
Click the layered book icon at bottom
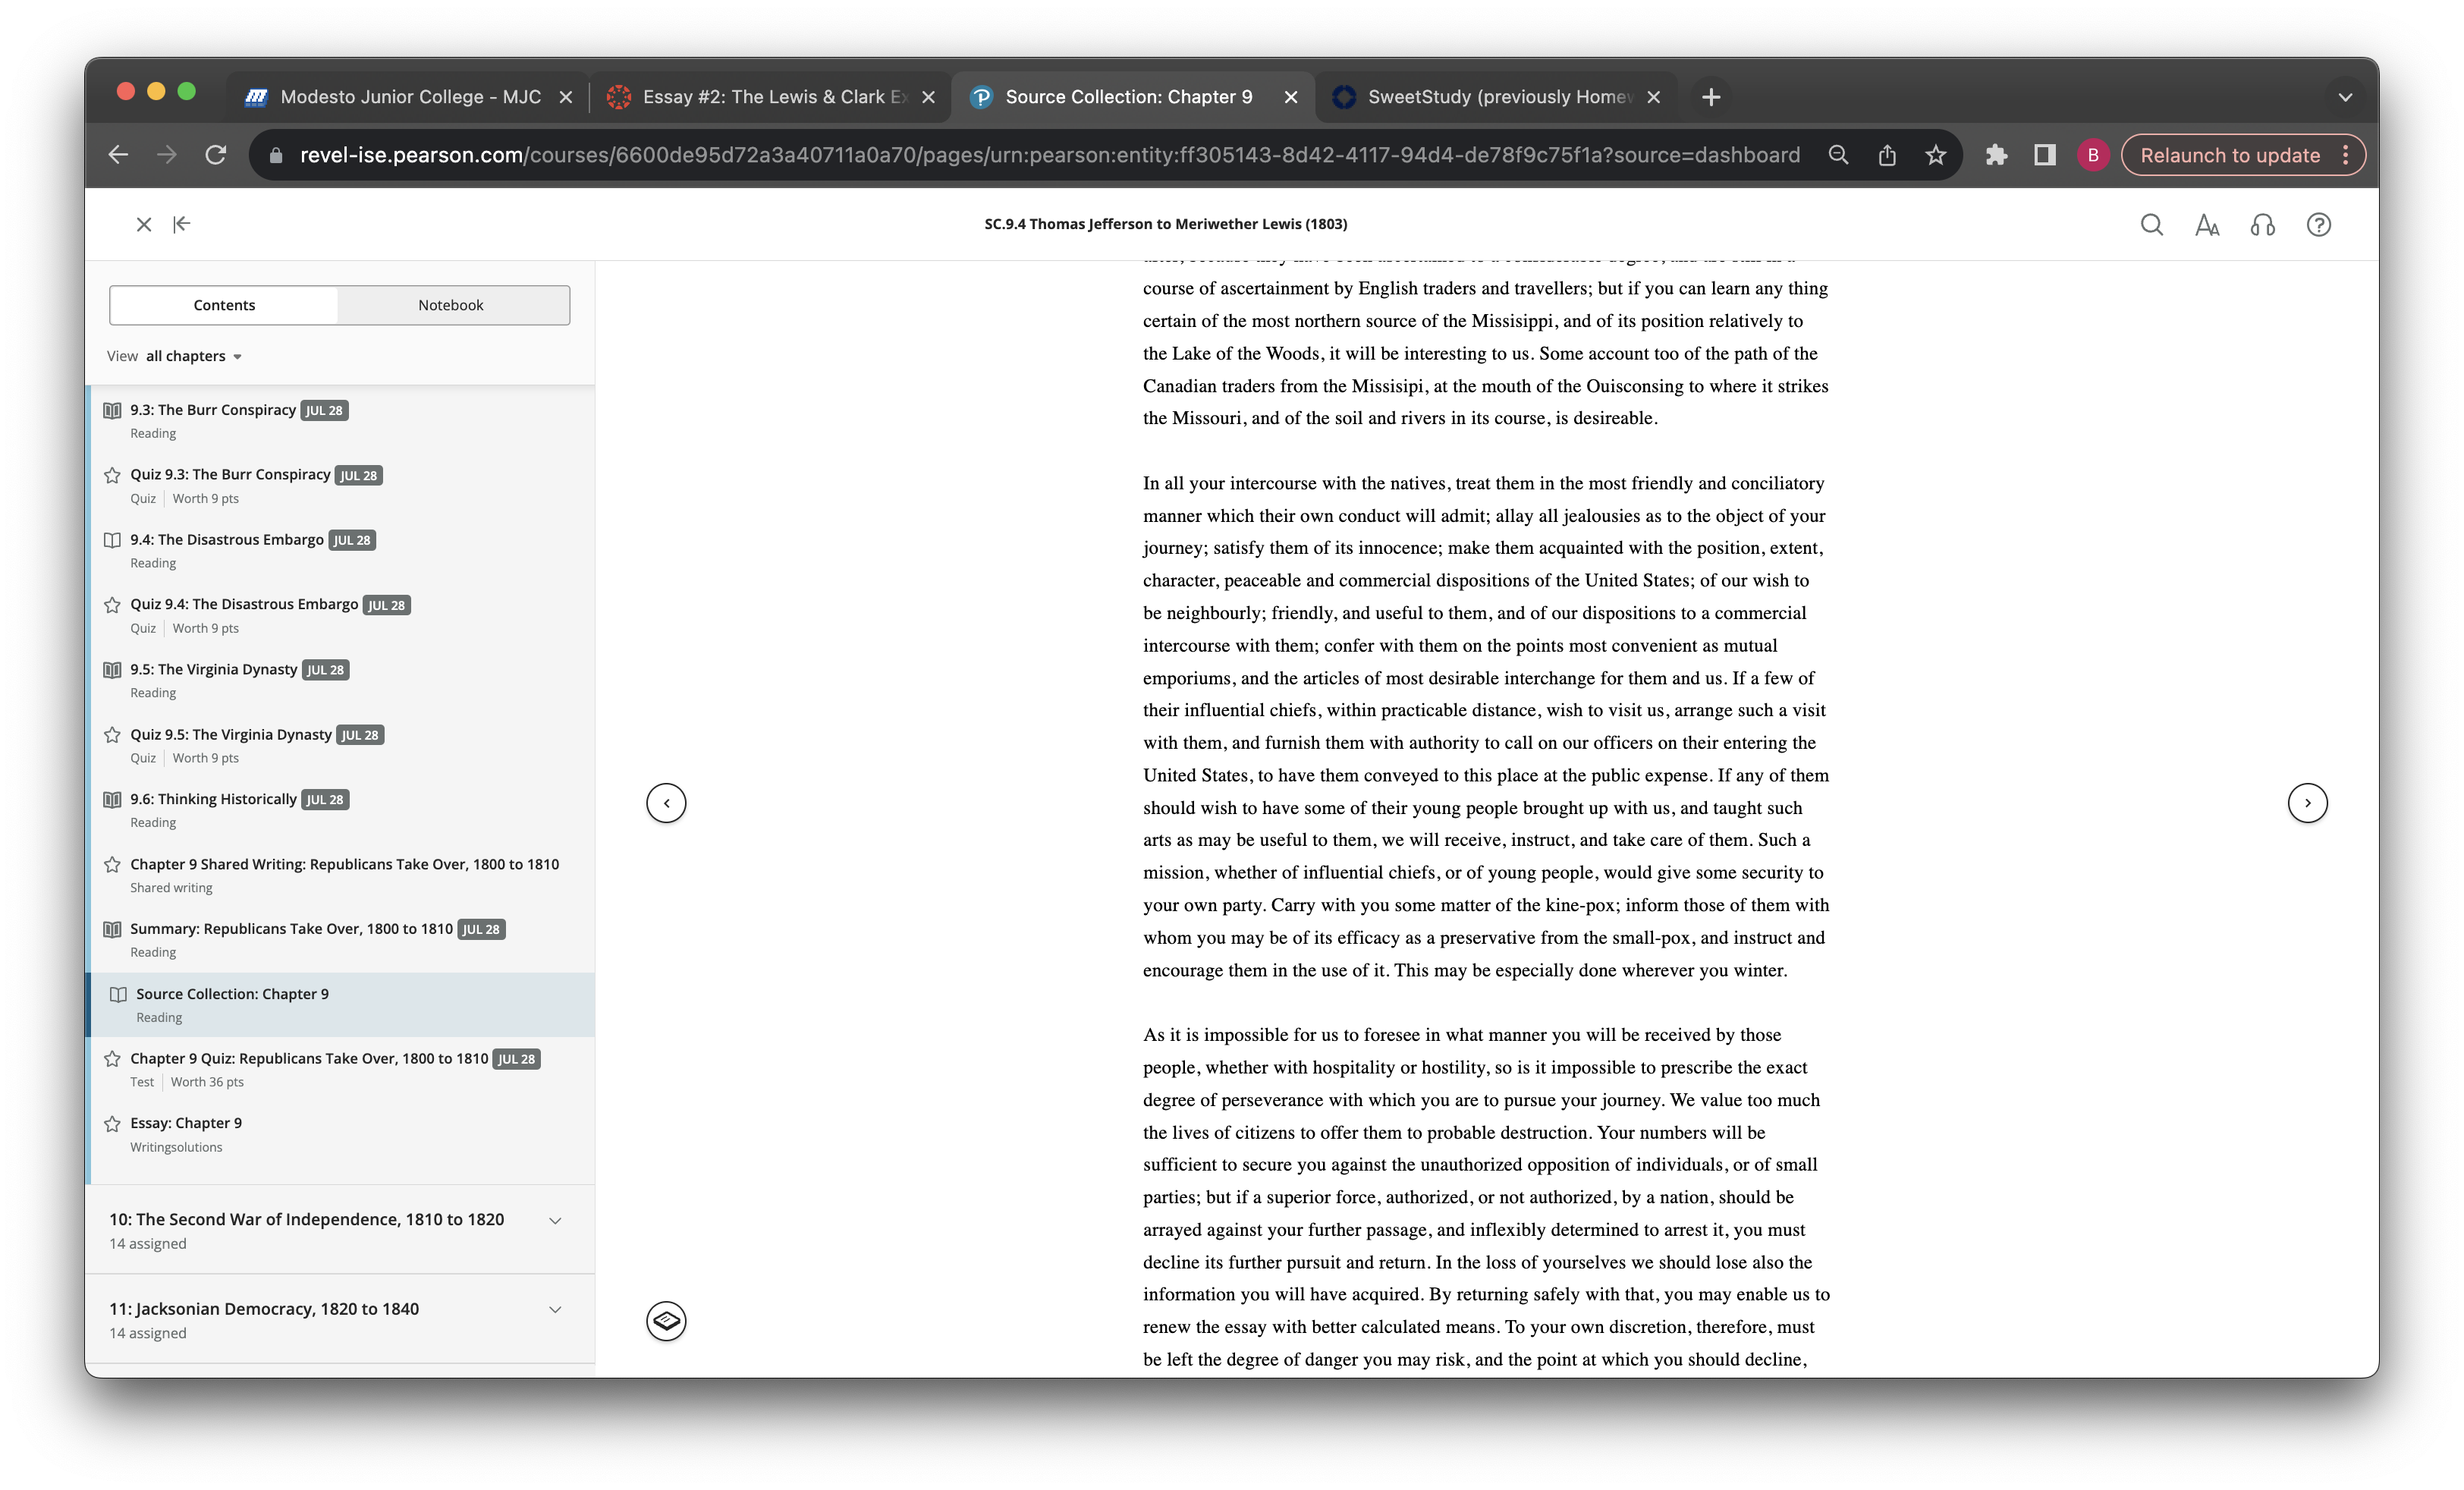tap(666, 1321)
